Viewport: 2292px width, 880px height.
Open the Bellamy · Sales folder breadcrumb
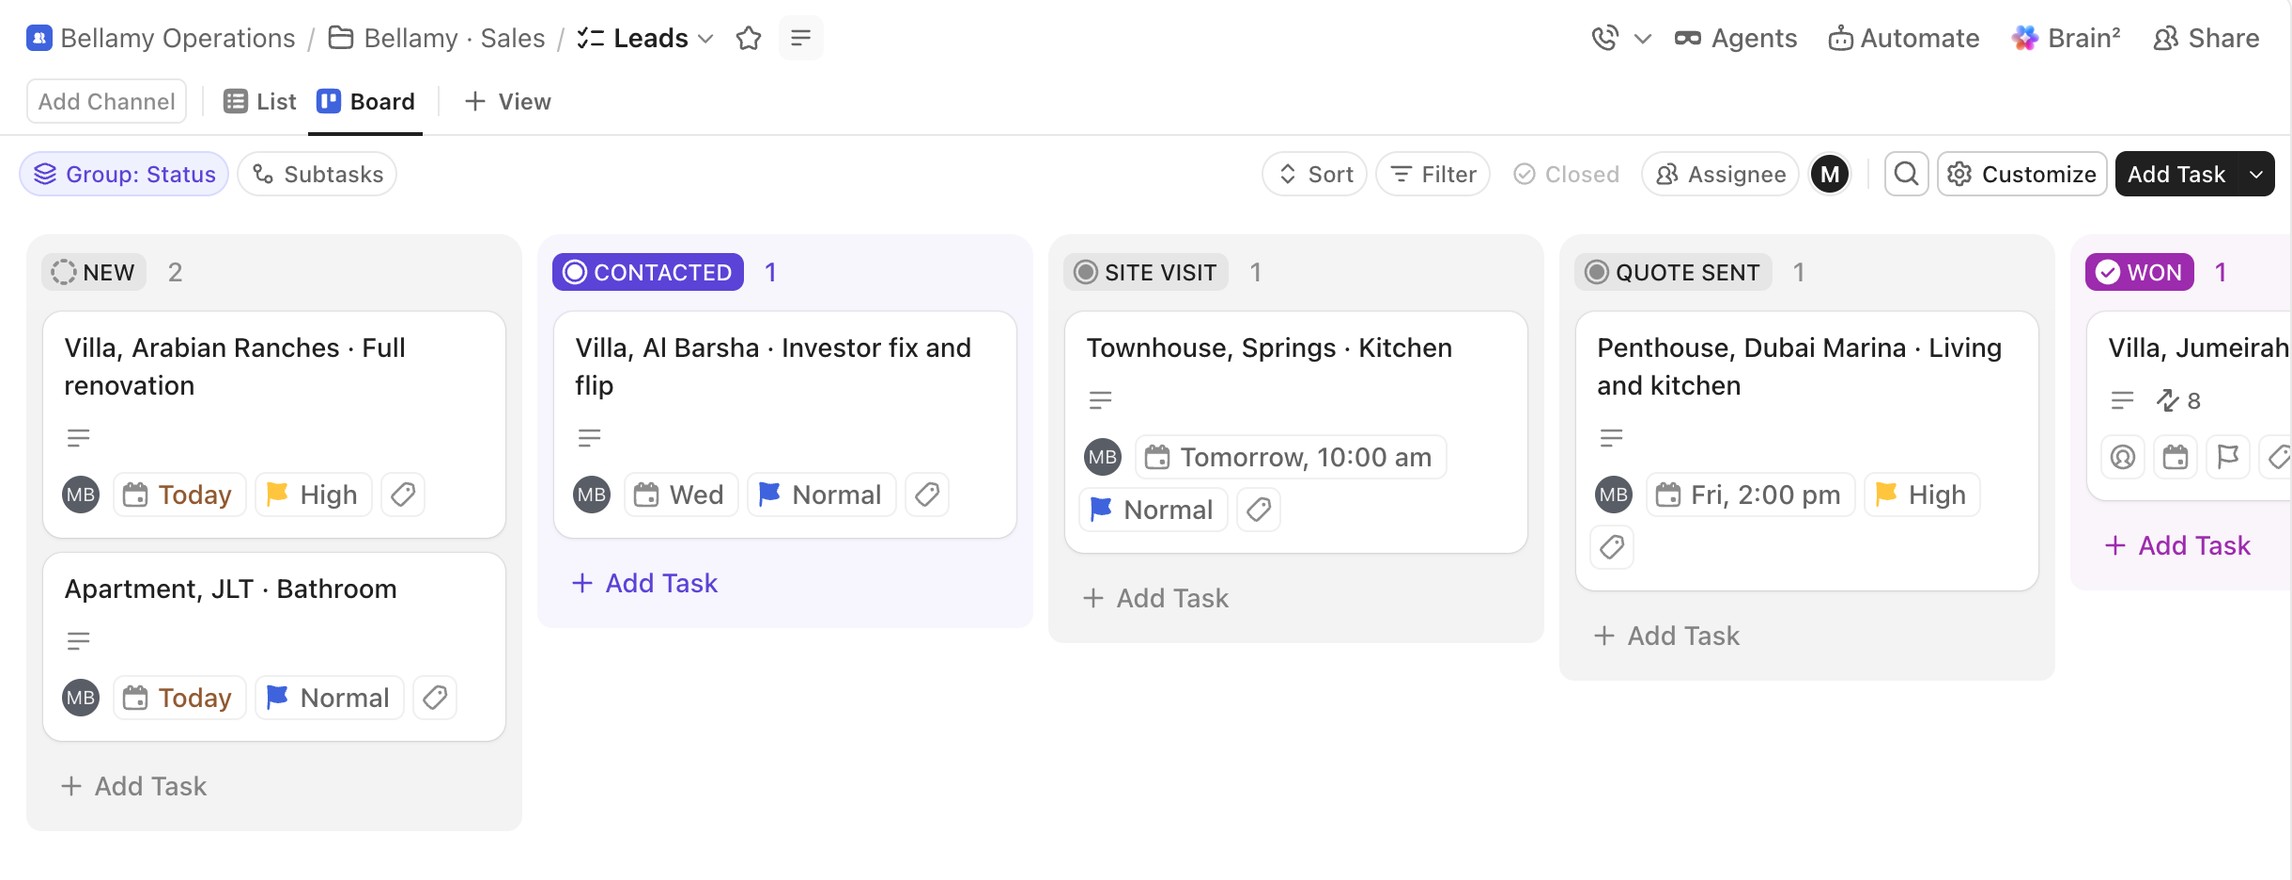437,38
